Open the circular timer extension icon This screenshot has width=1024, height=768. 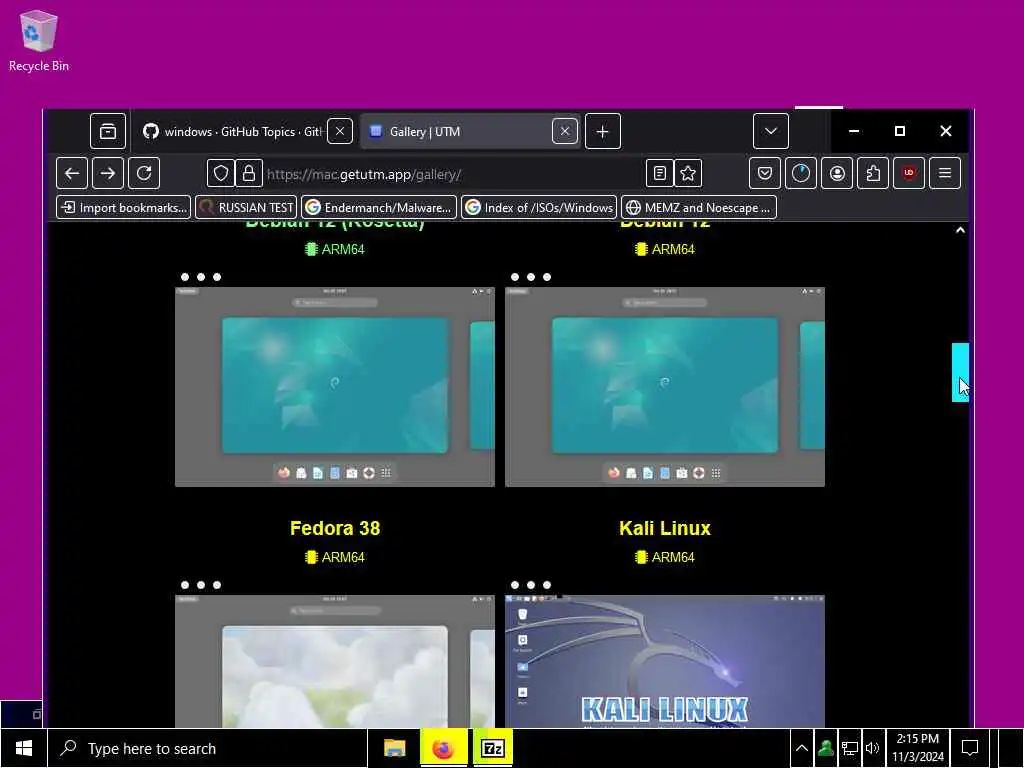pos(801,173)
